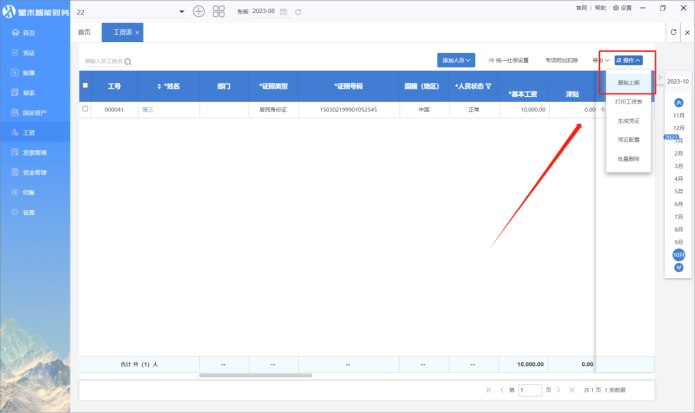Click the up double-arrow circle above 11月
This screenshot has width=695, height=413.
[x=679, y=102]
